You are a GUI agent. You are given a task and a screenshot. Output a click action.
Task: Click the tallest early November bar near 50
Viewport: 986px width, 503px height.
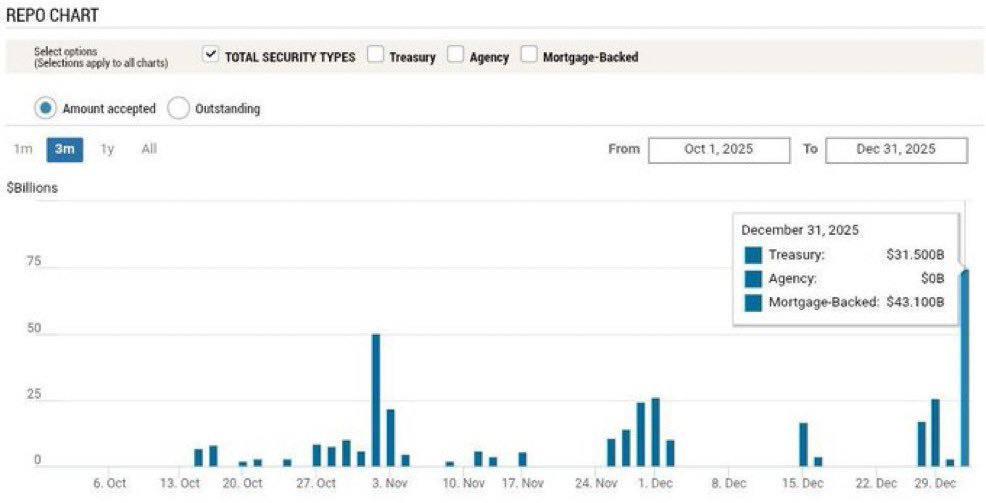coord(376,400)
